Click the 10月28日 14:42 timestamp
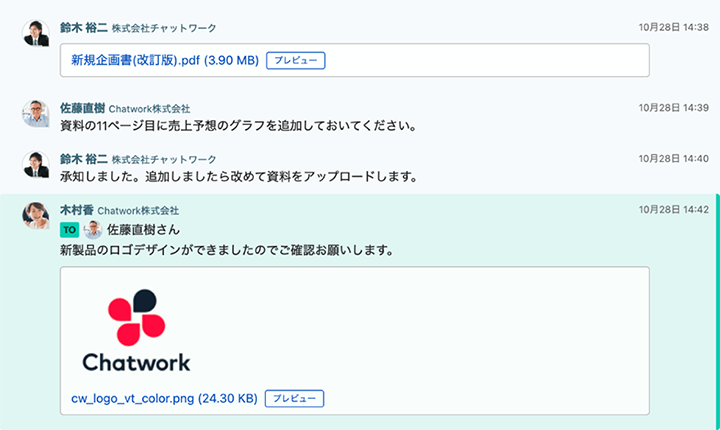This screenshot has width=720, height=430. tap(672, 210)
